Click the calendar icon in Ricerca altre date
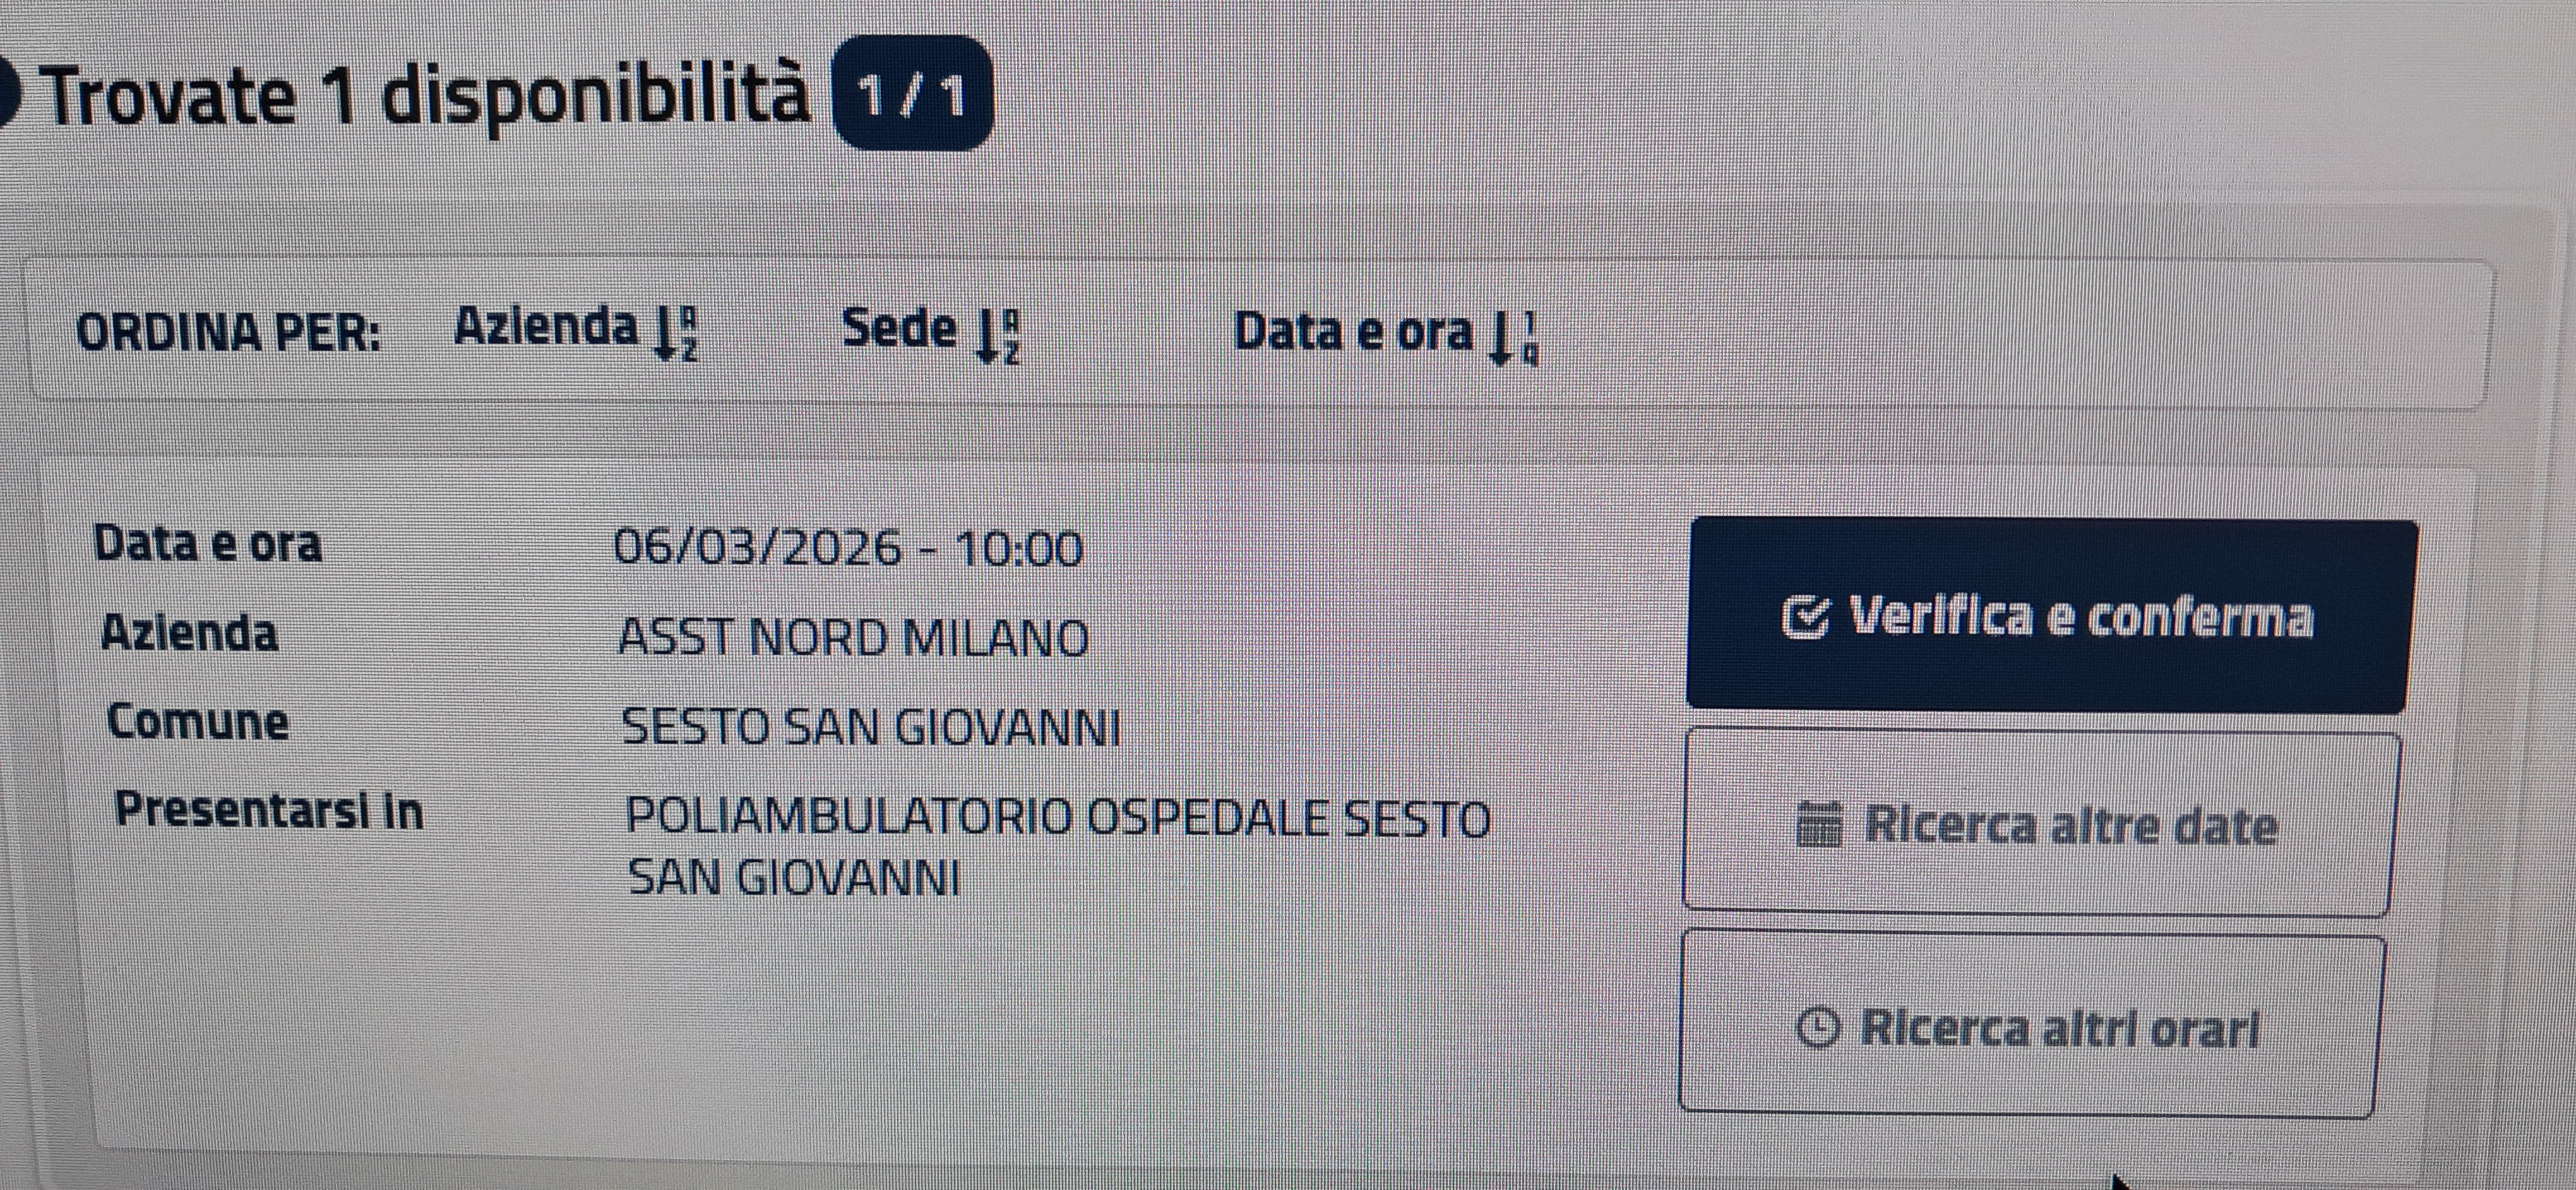This screenshot has width=2576, height=1190. [1818, 826]
